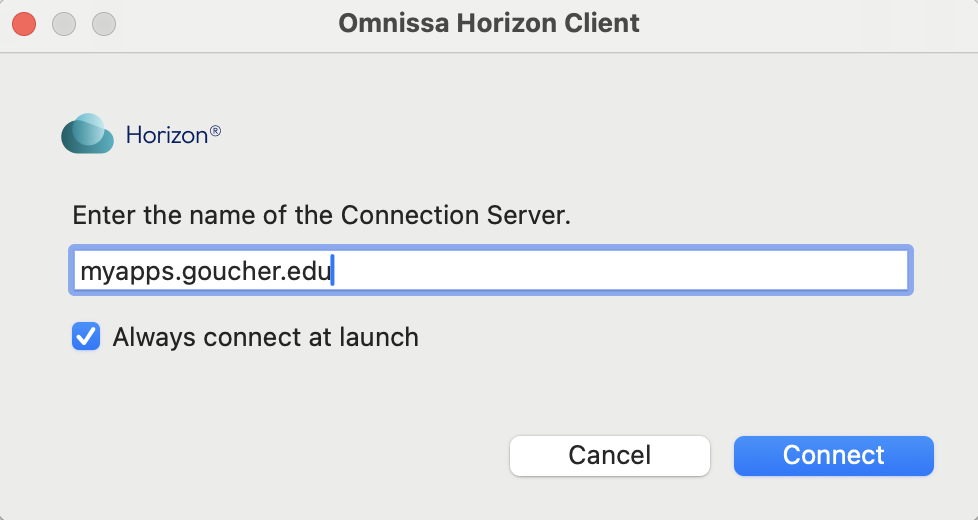Focus the Connection Server name field
The image size is (978, 520).
[489, 271]
